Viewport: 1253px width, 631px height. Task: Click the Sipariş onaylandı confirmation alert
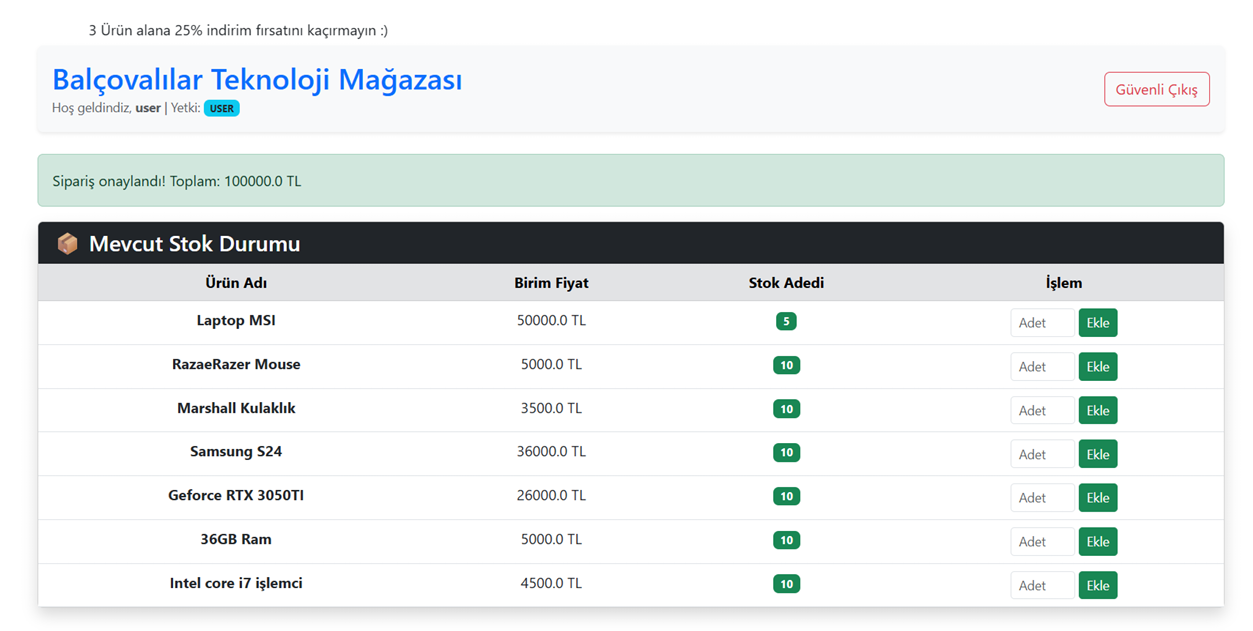630,181
